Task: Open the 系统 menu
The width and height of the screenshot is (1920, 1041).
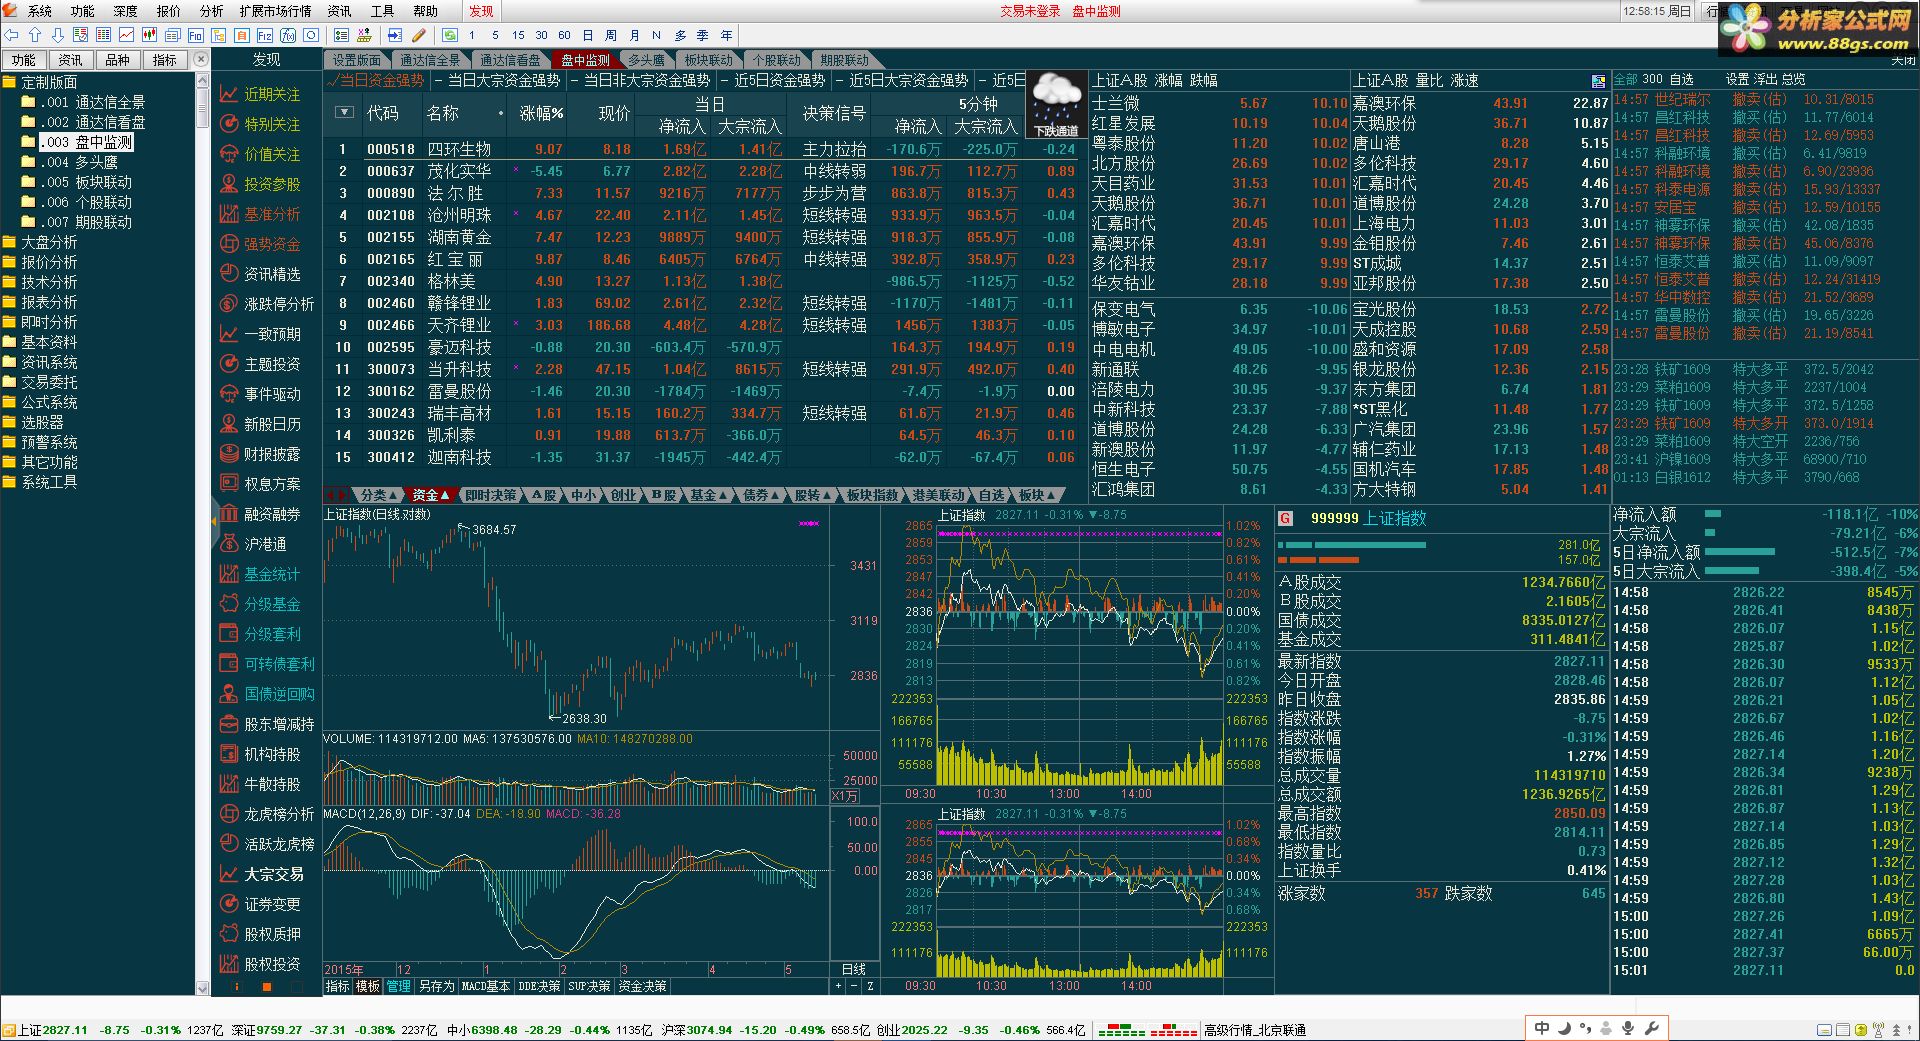Action: tap(40, 11)
